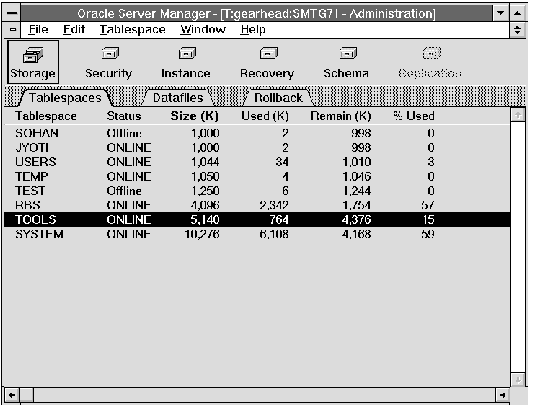Select the SOHAN tablespace row

pos(257,133)
